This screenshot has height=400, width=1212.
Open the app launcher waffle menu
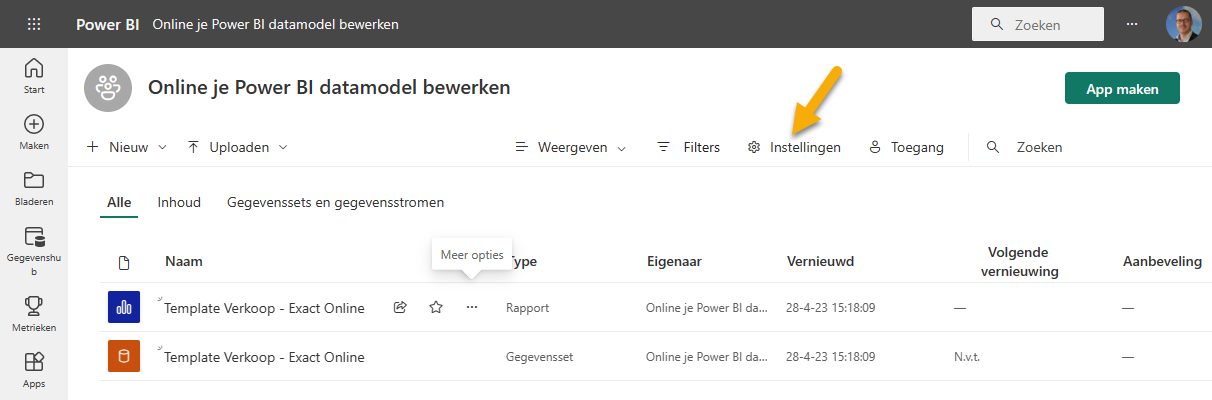pos(34,24)
